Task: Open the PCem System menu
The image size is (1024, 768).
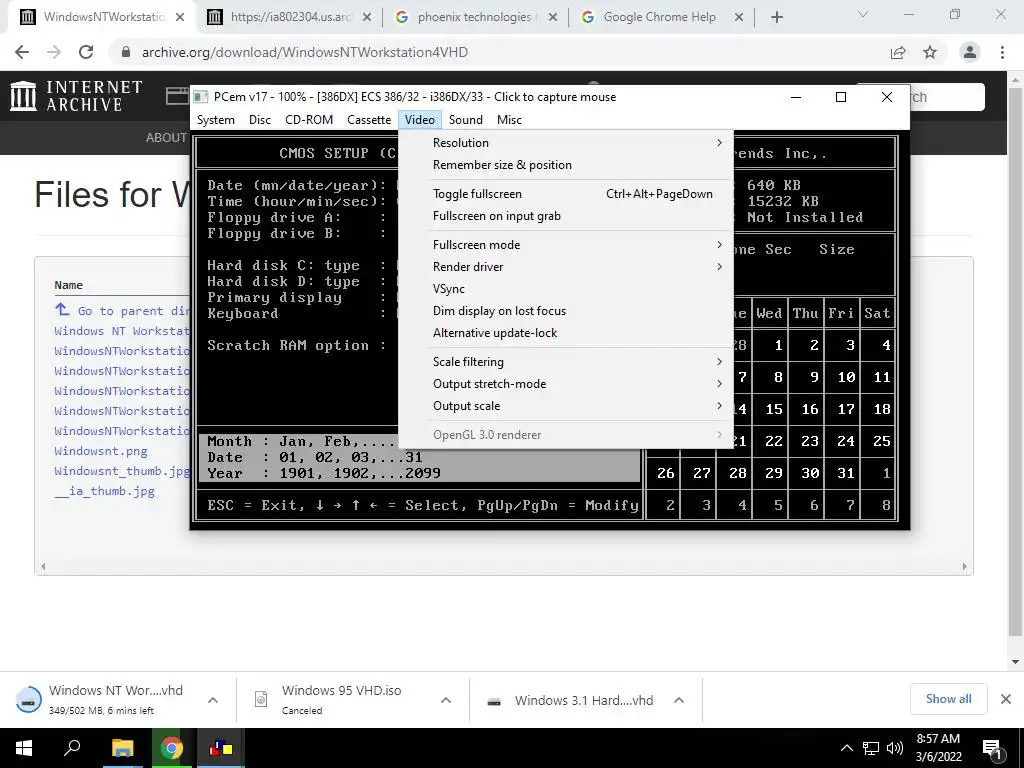Action: 216,120
